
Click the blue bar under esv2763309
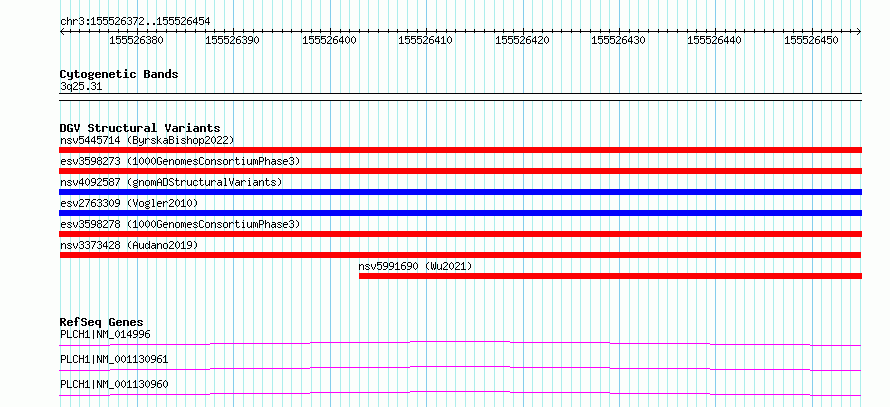pyautogui.click(x=460, y=213)
